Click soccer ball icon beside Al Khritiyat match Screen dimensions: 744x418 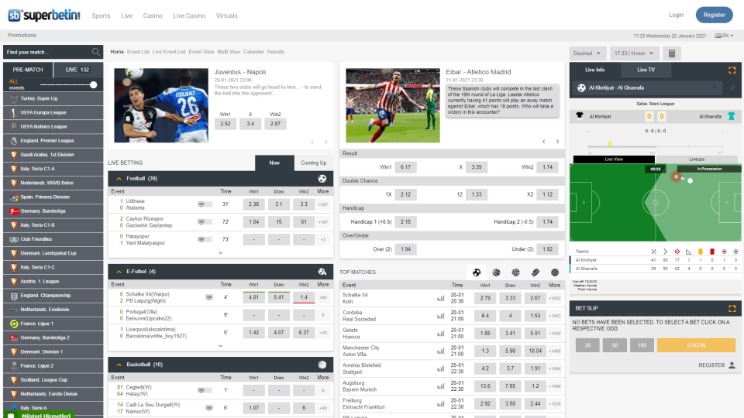point(581,88)
